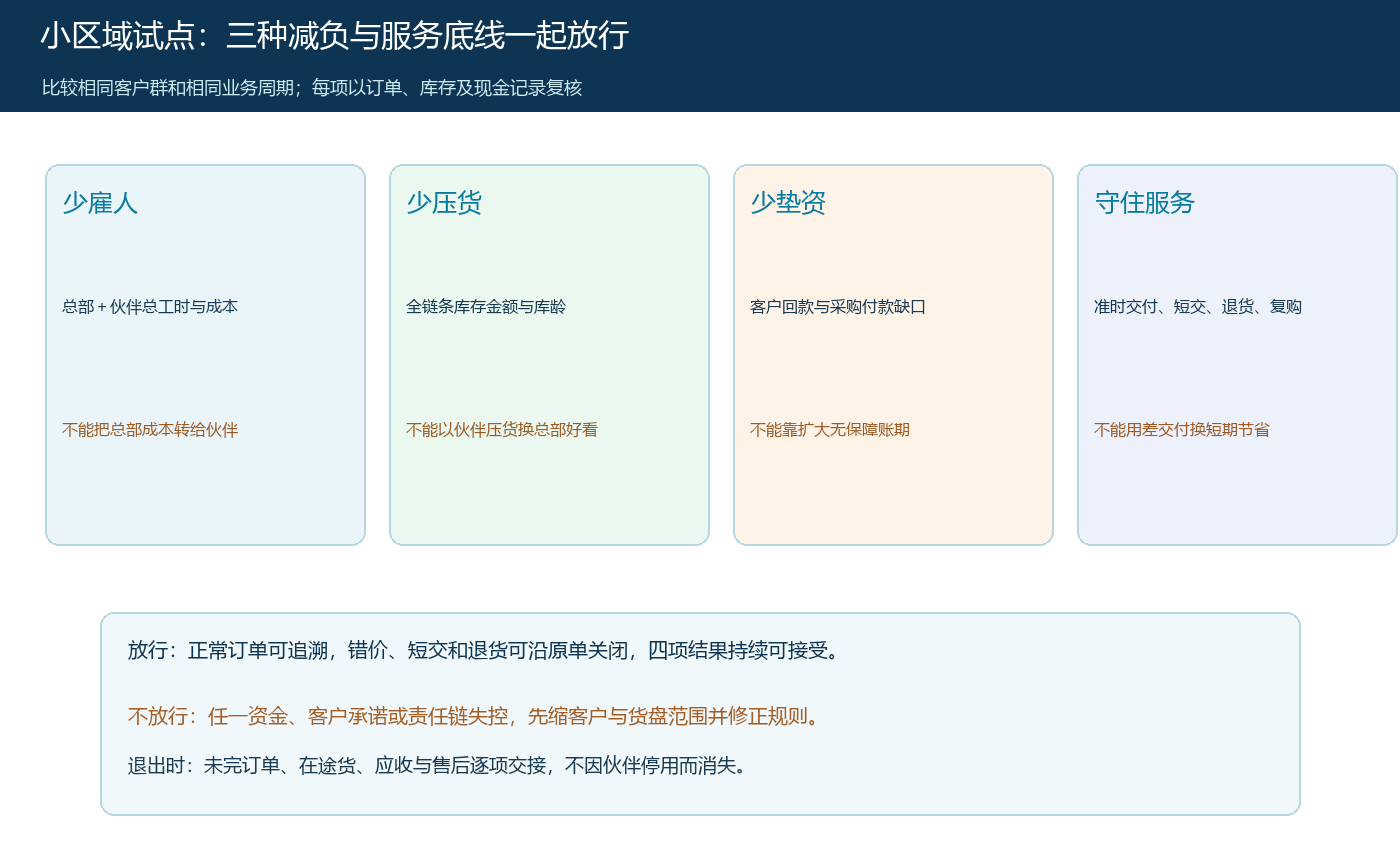This screenshot has height=860, width=1400.
Task: Select the line beginning 退出时：未完订单
Action: pyautogui.click(x=437, y=766)
